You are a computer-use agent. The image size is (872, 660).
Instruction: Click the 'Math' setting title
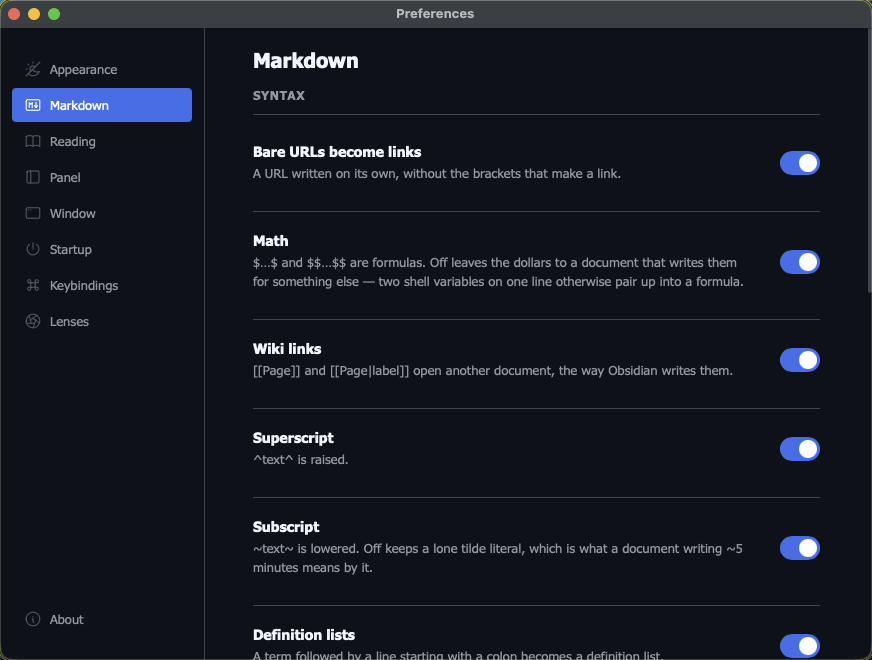pos(270,241)
